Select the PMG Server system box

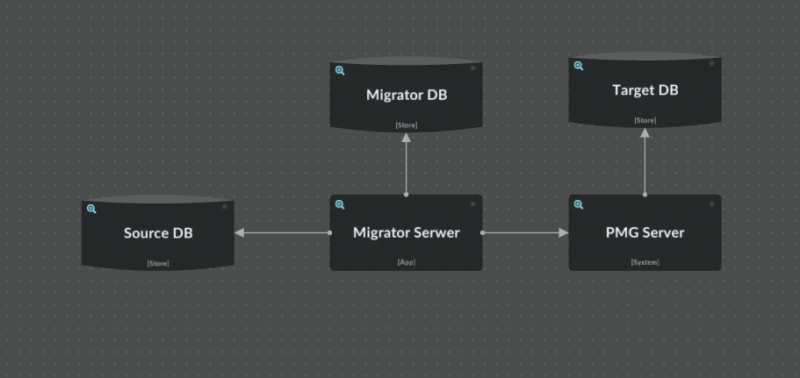tap(645, 233)
